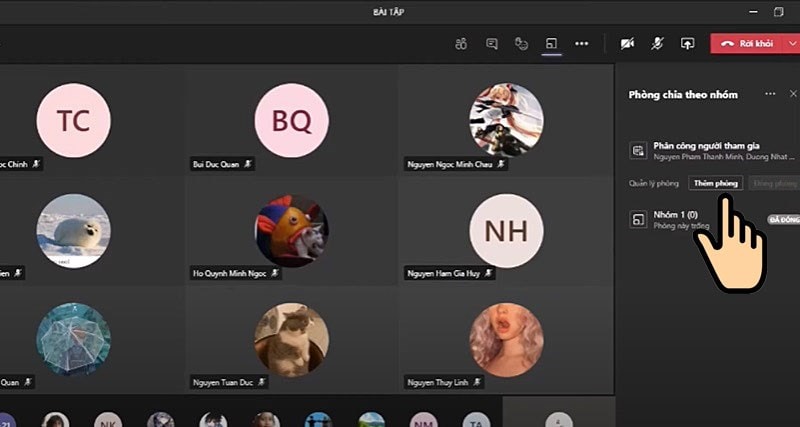Turn on the camera
The height and width of the screenshot is (427, 800).
click(627, 44)
